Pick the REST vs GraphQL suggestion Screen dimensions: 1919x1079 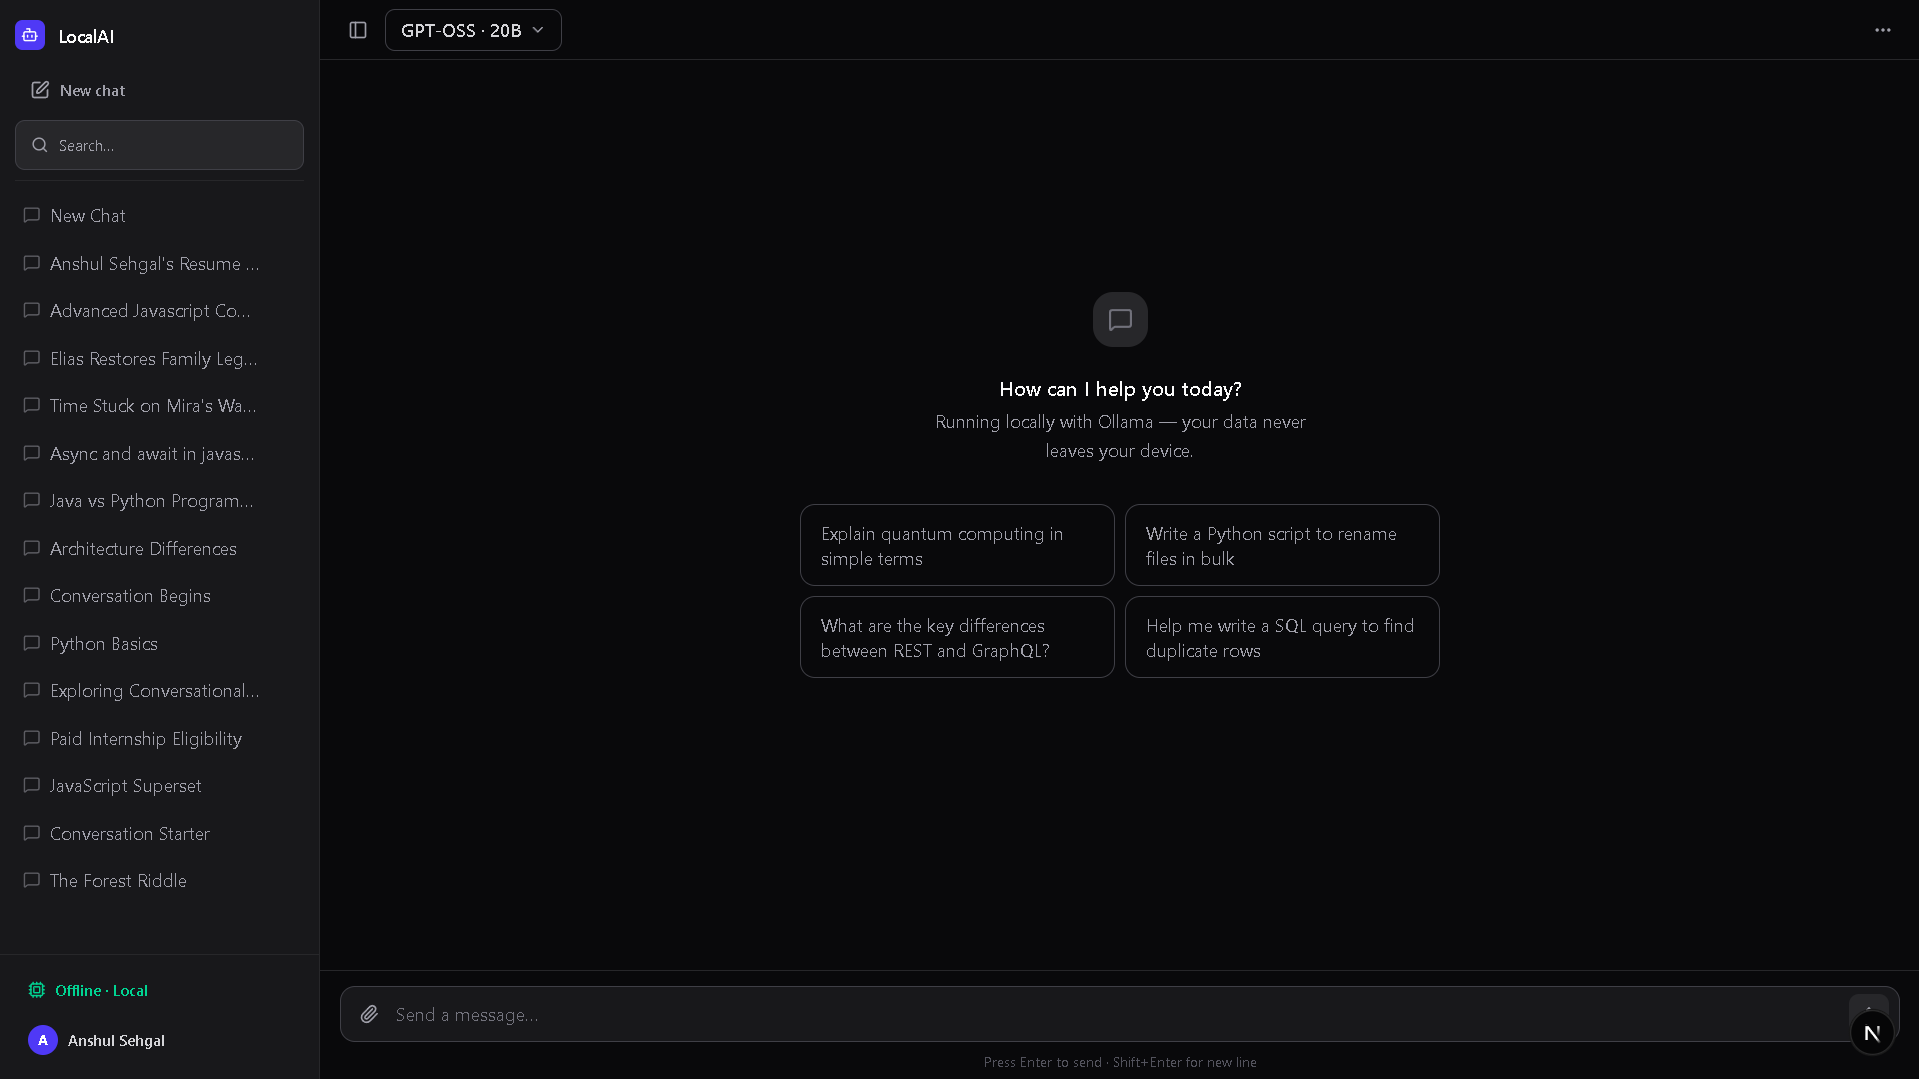957,637
